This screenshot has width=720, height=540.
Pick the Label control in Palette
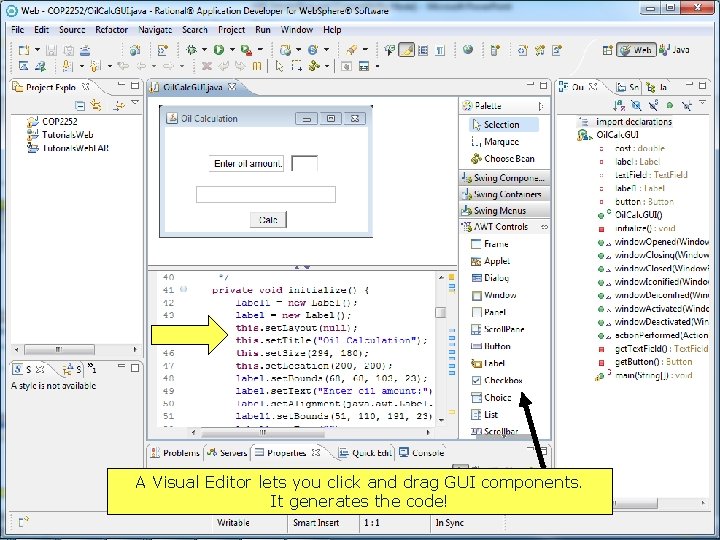coord(488,363)
